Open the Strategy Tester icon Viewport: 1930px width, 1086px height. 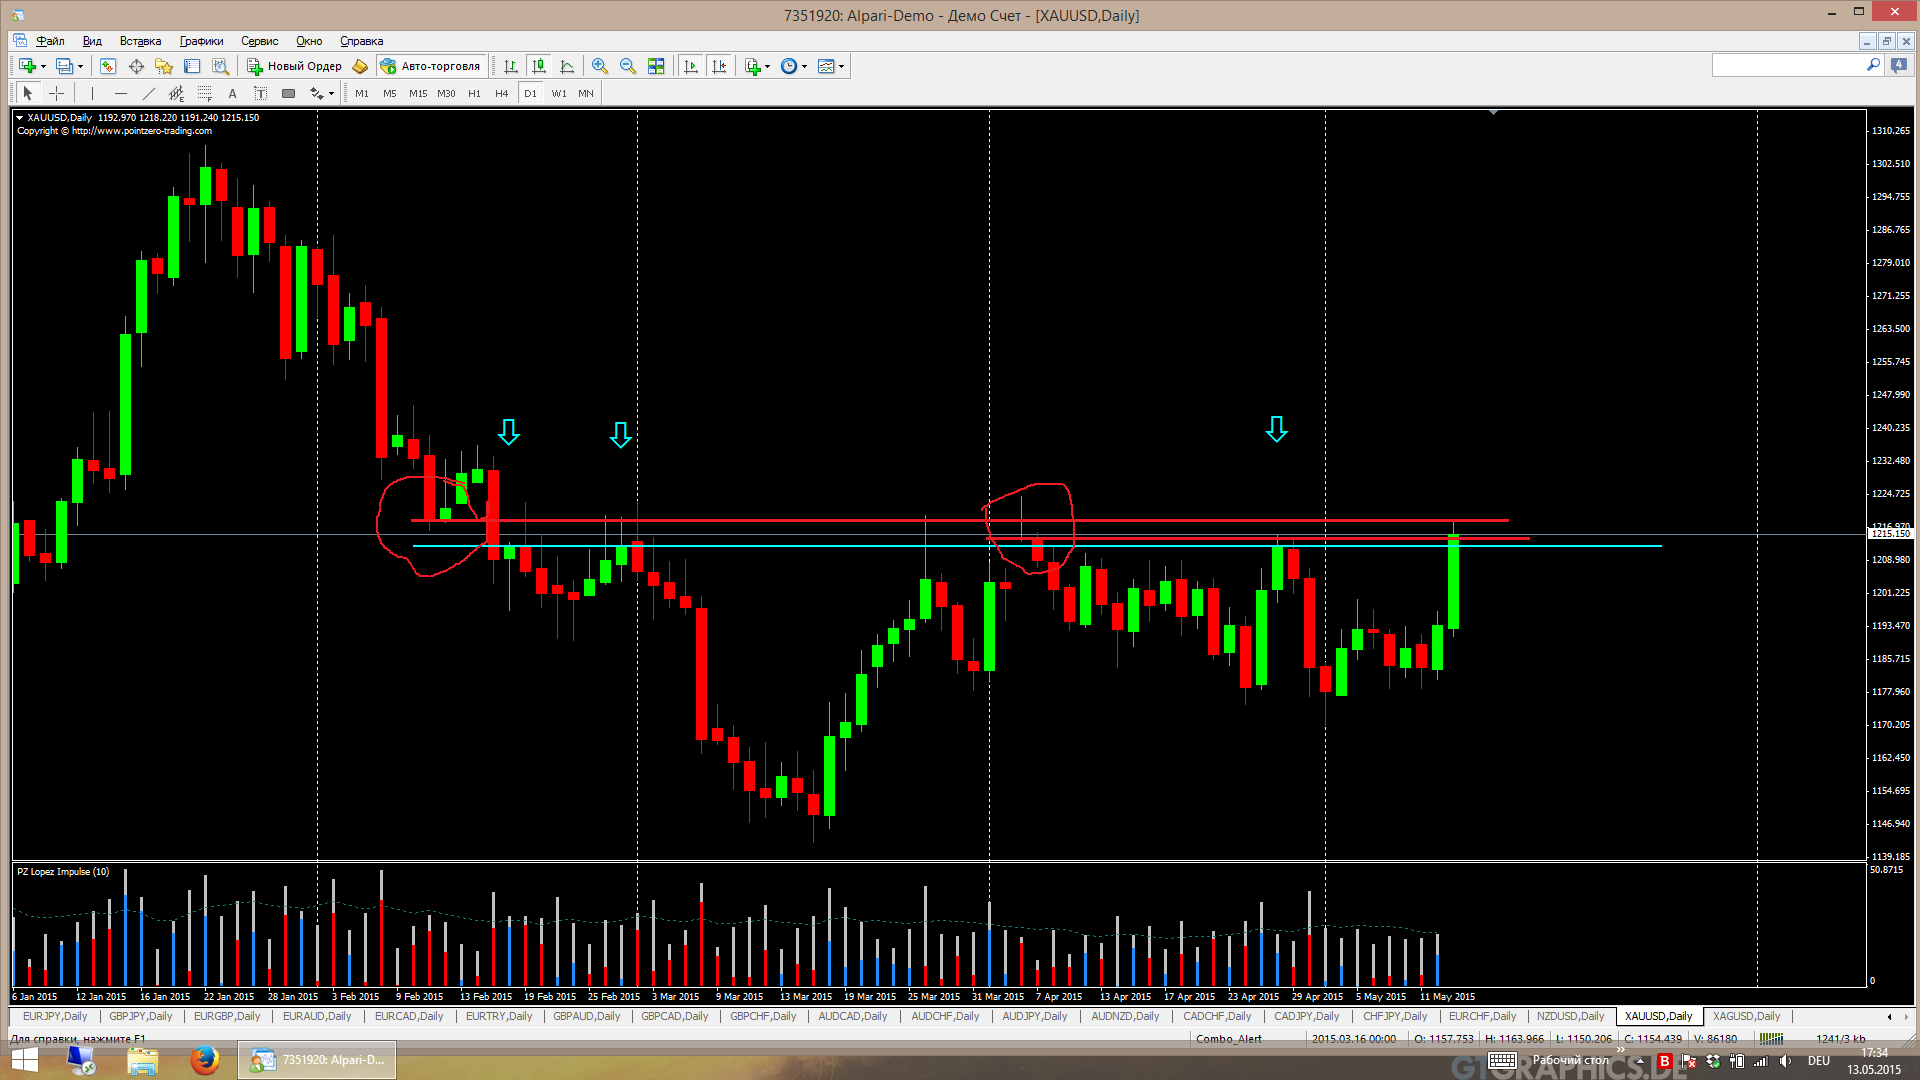(221, 66)
